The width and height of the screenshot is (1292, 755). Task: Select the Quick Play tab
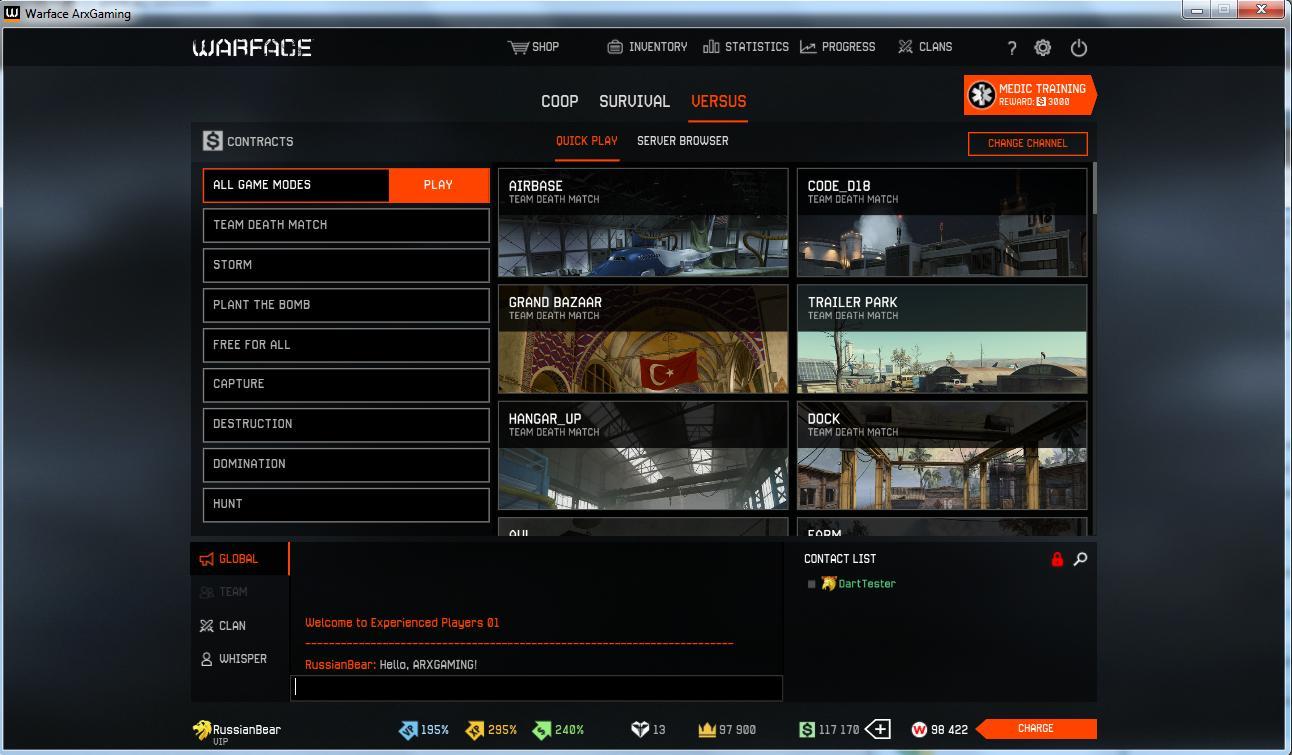(x=587, y=141)
